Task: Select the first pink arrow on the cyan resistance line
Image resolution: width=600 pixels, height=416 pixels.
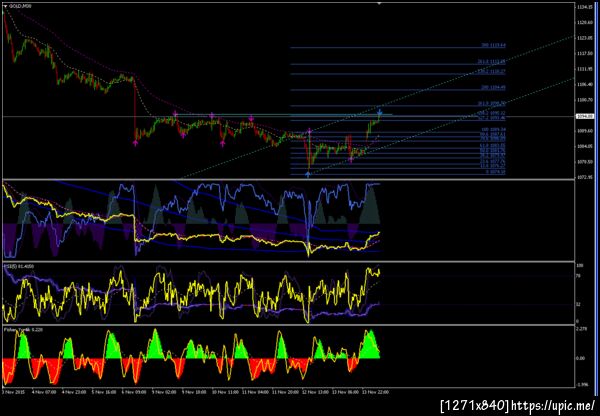Action: point(175,113)
